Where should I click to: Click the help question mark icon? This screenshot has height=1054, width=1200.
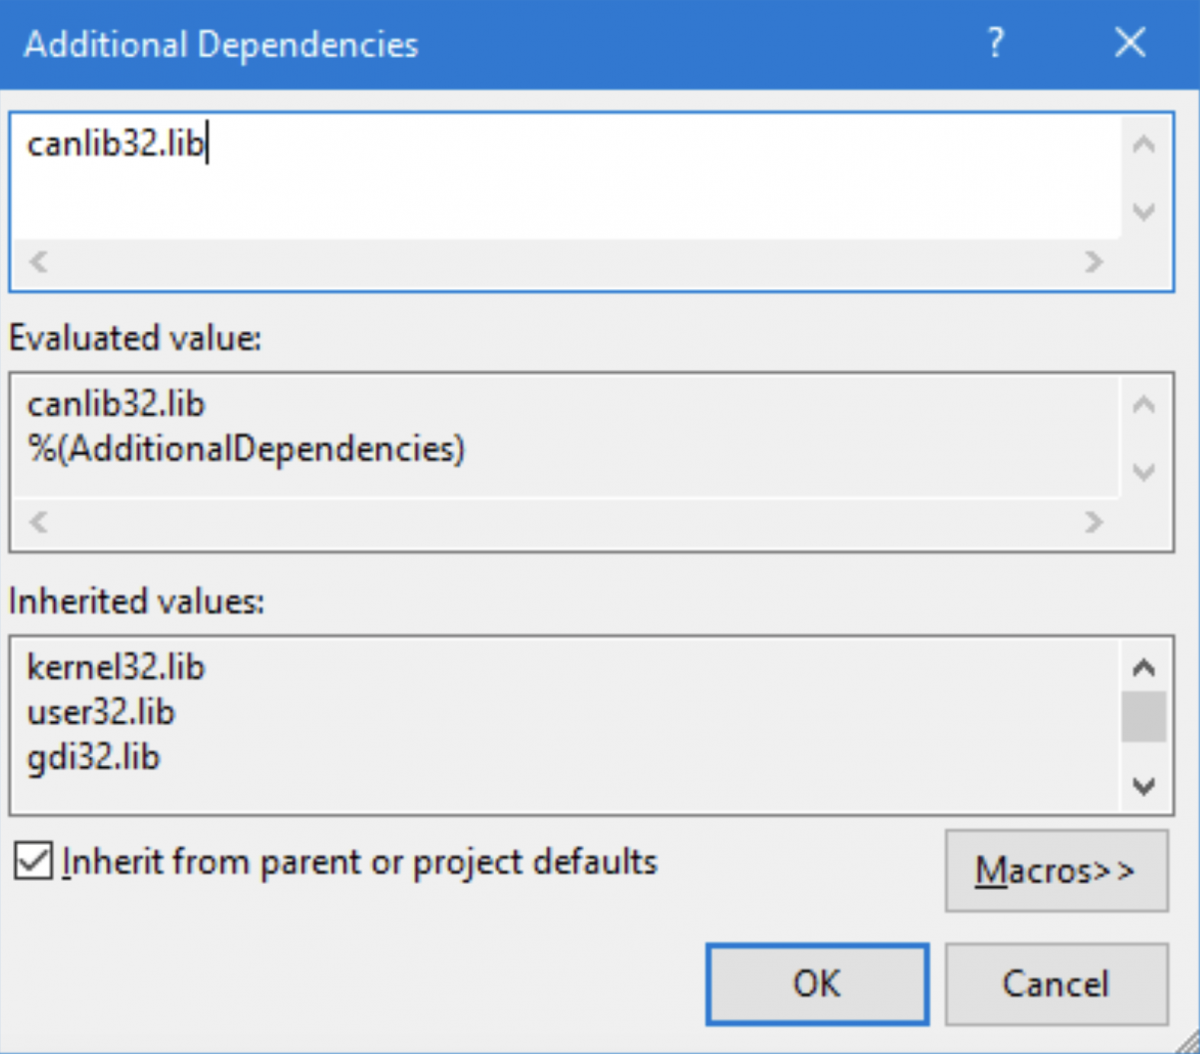tap(995, 43)
